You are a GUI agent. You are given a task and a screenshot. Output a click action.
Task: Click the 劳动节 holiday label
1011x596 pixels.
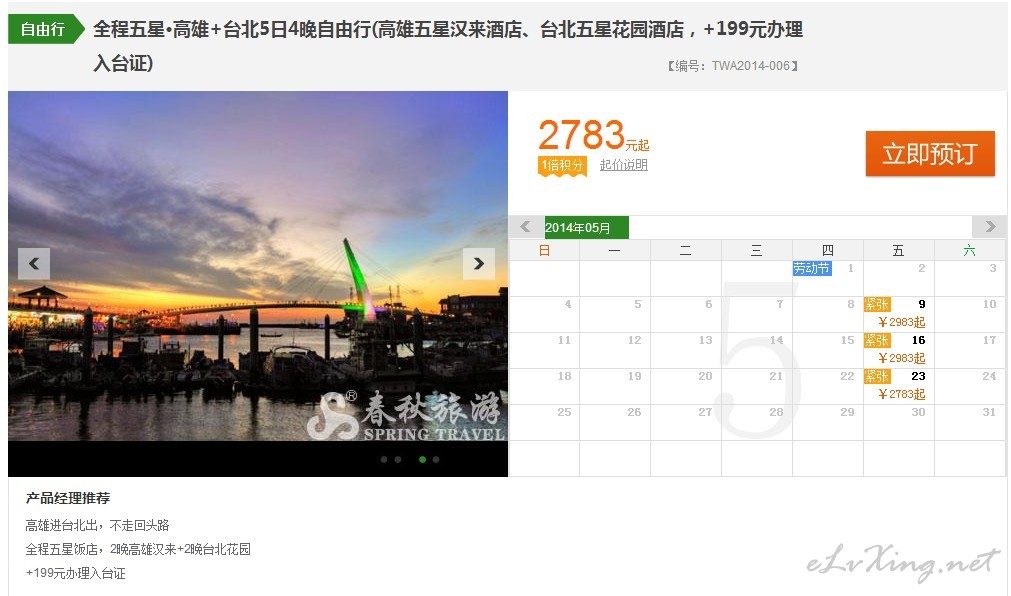(812, 268)
